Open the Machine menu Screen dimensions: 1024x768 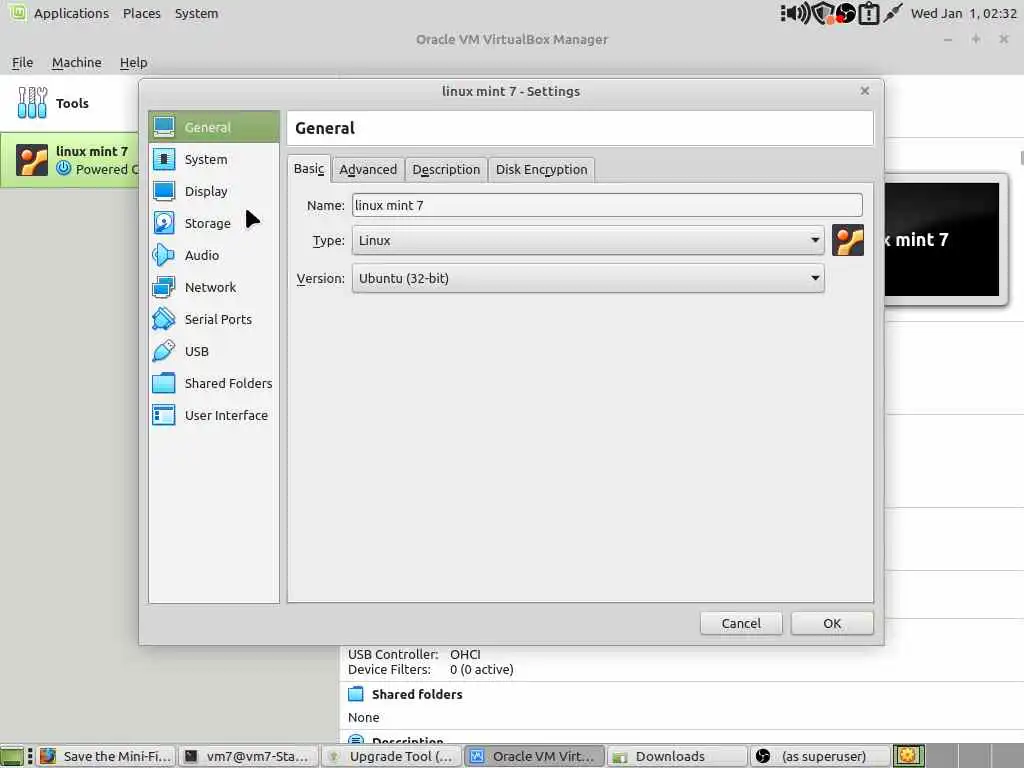point(76,63)
